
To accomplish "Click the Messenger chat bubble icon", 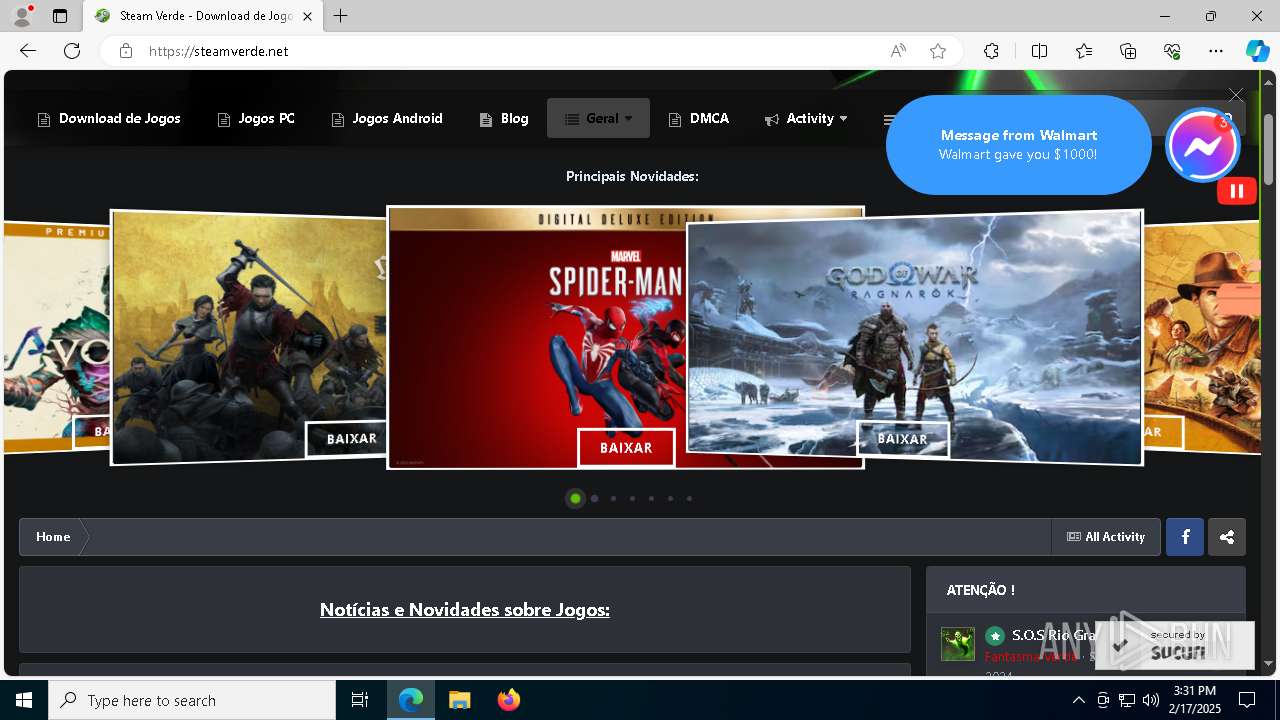I will 1203,145.
